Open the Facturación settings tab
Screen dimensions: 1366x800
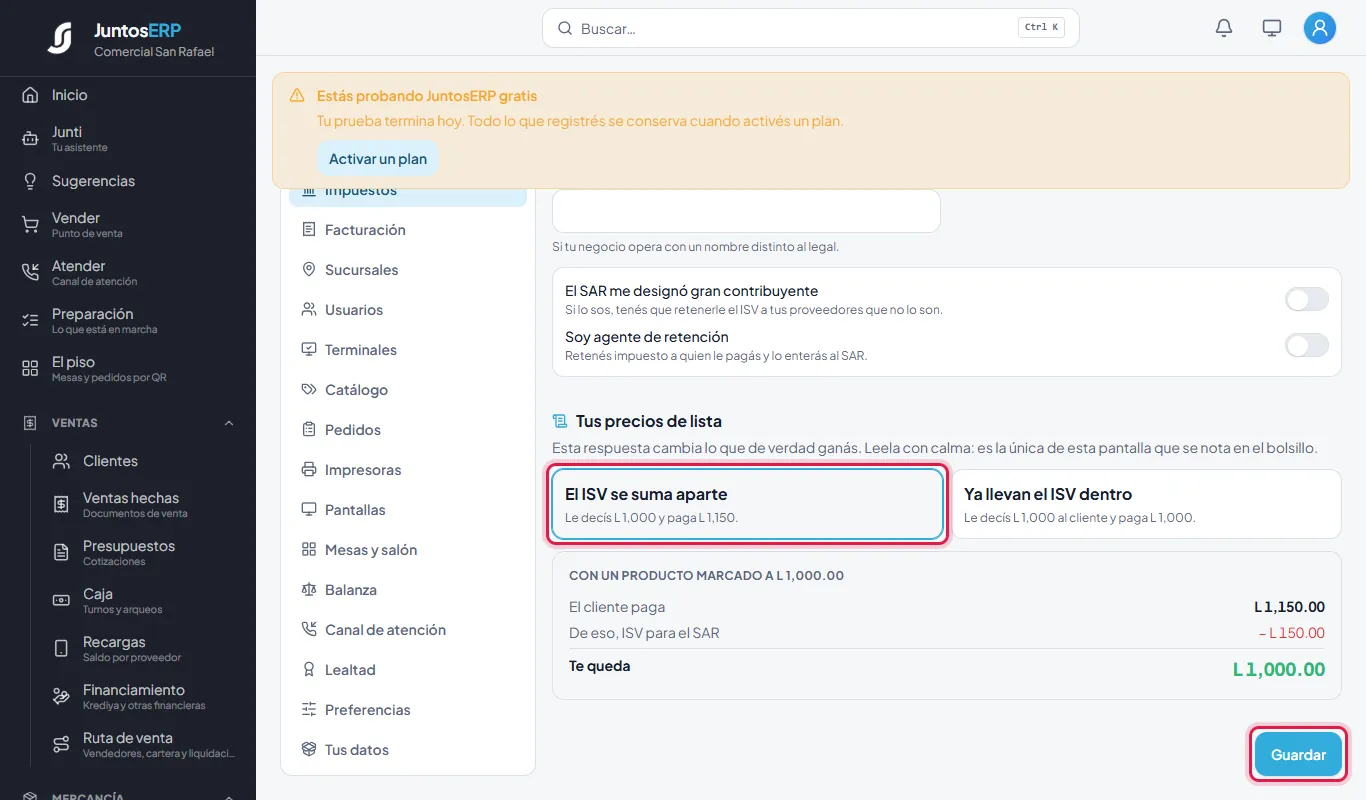point(408,230)
